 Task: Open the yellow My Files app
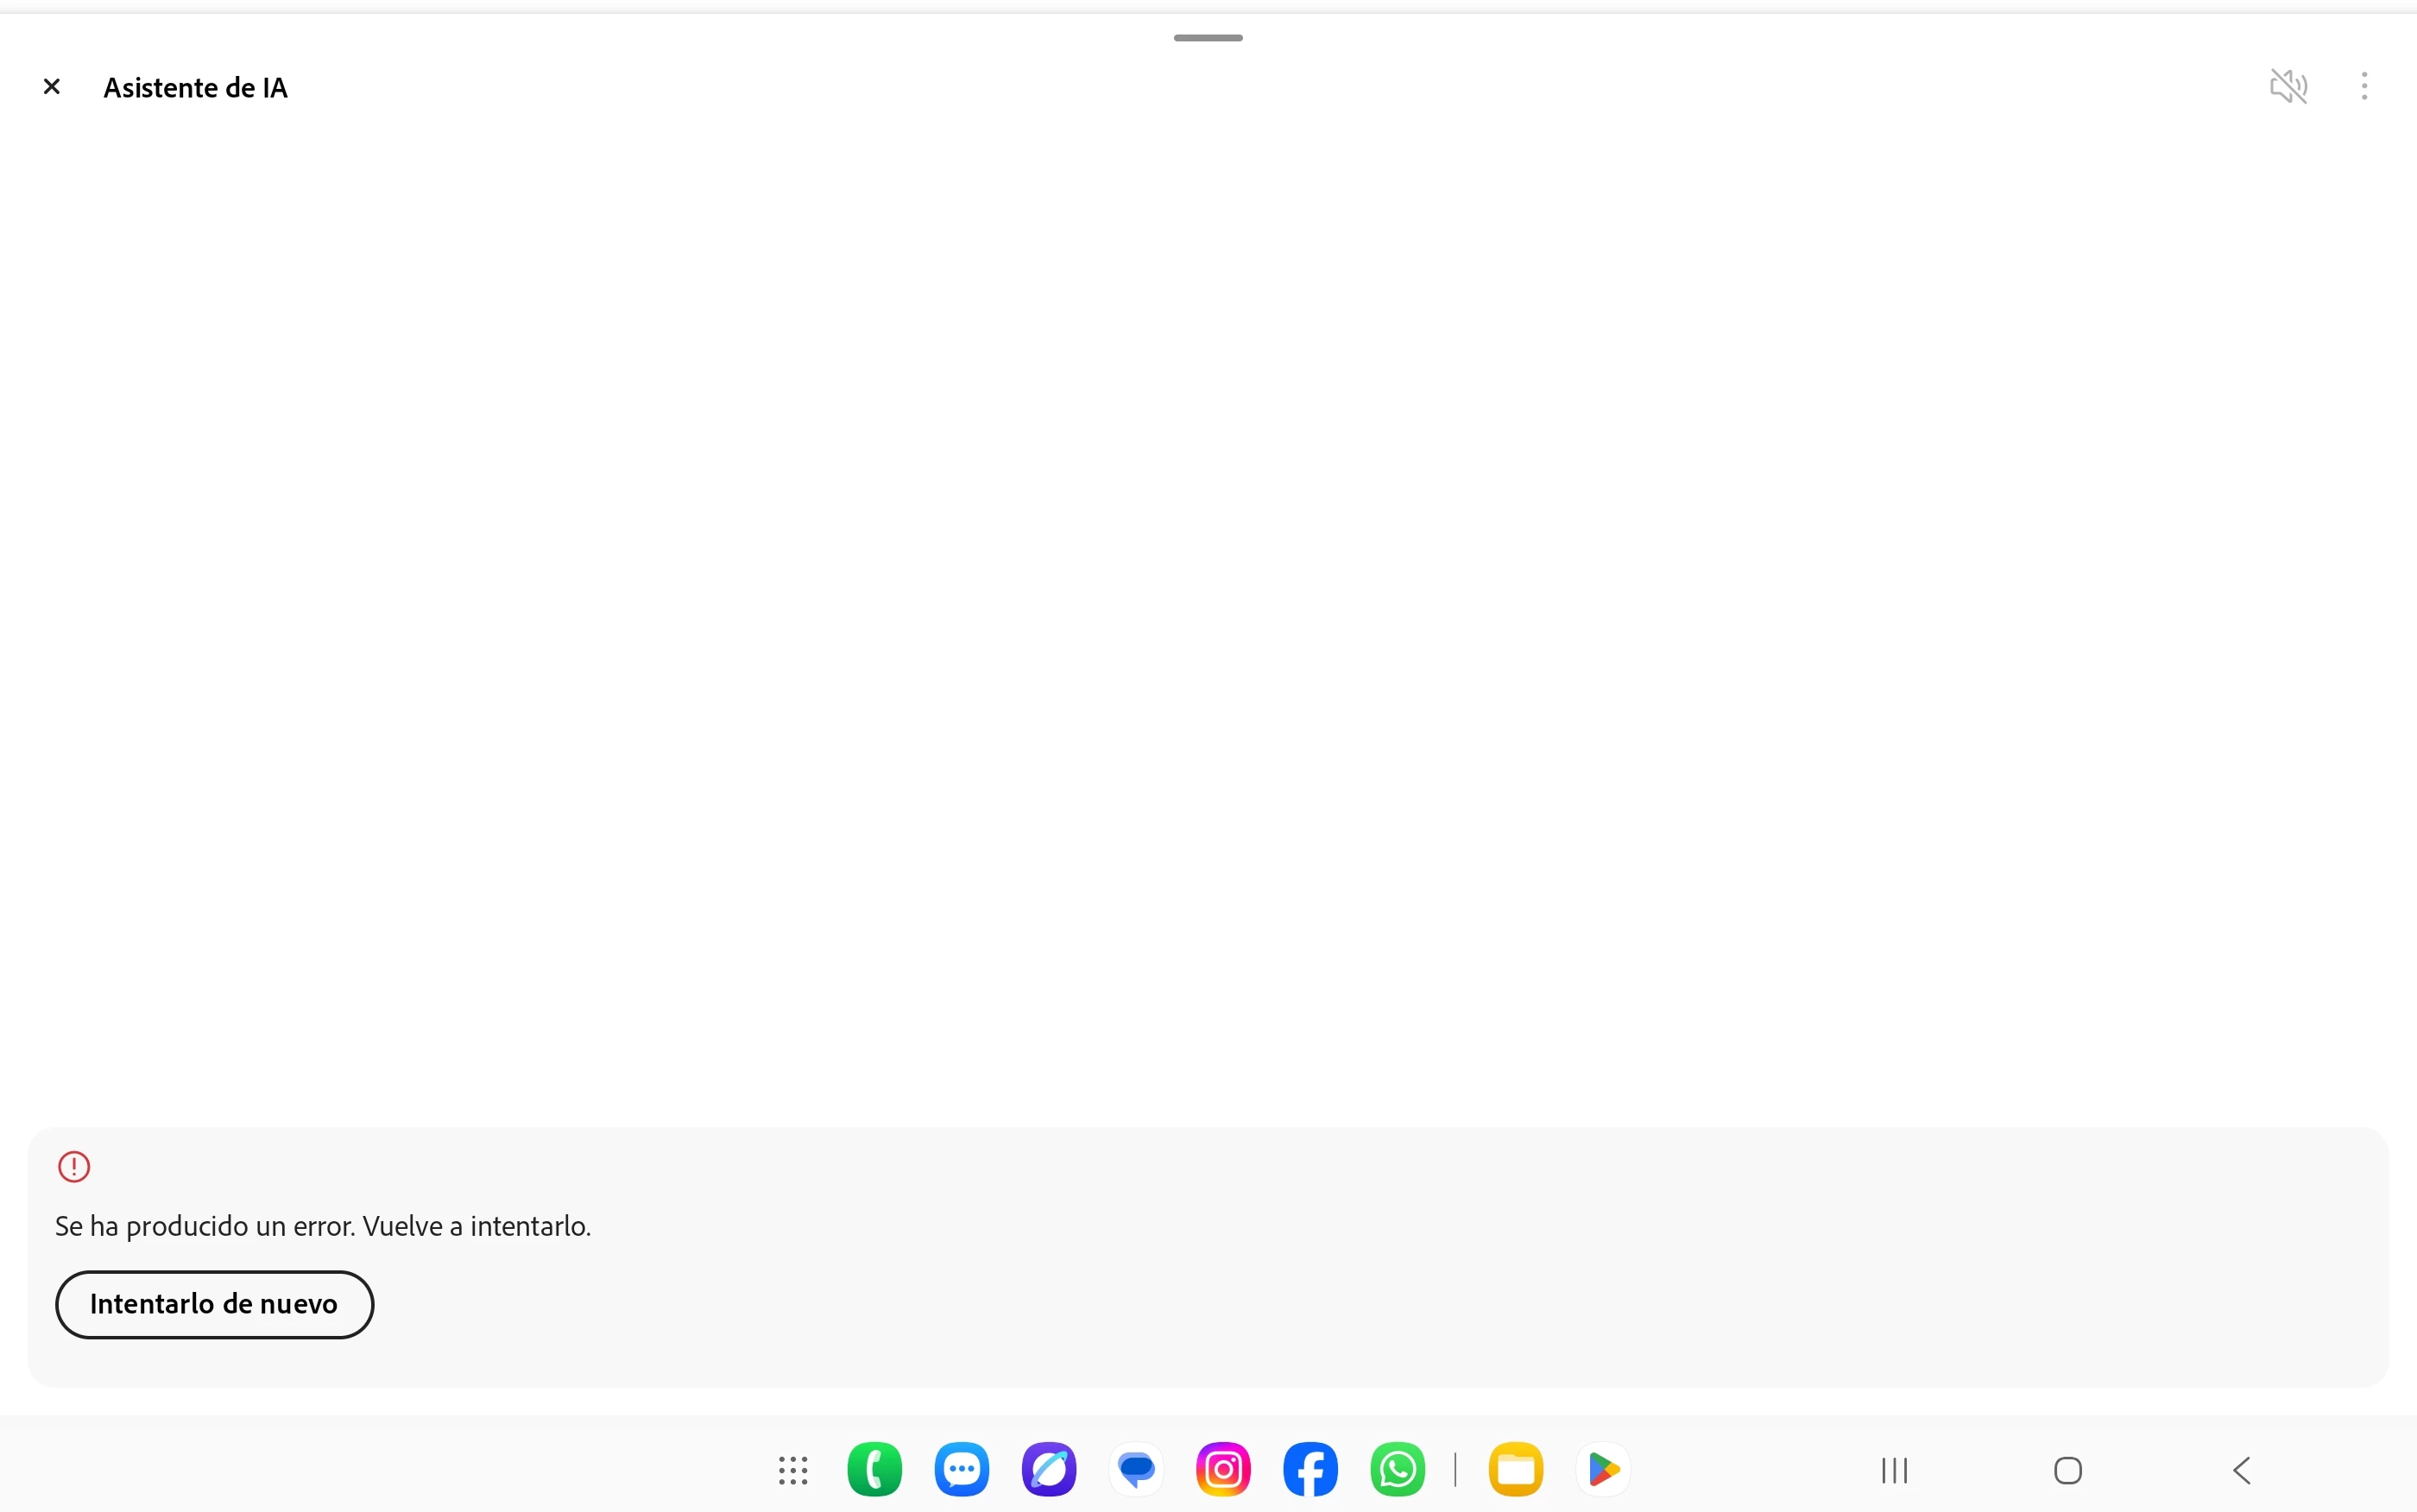(1515, 1470)
